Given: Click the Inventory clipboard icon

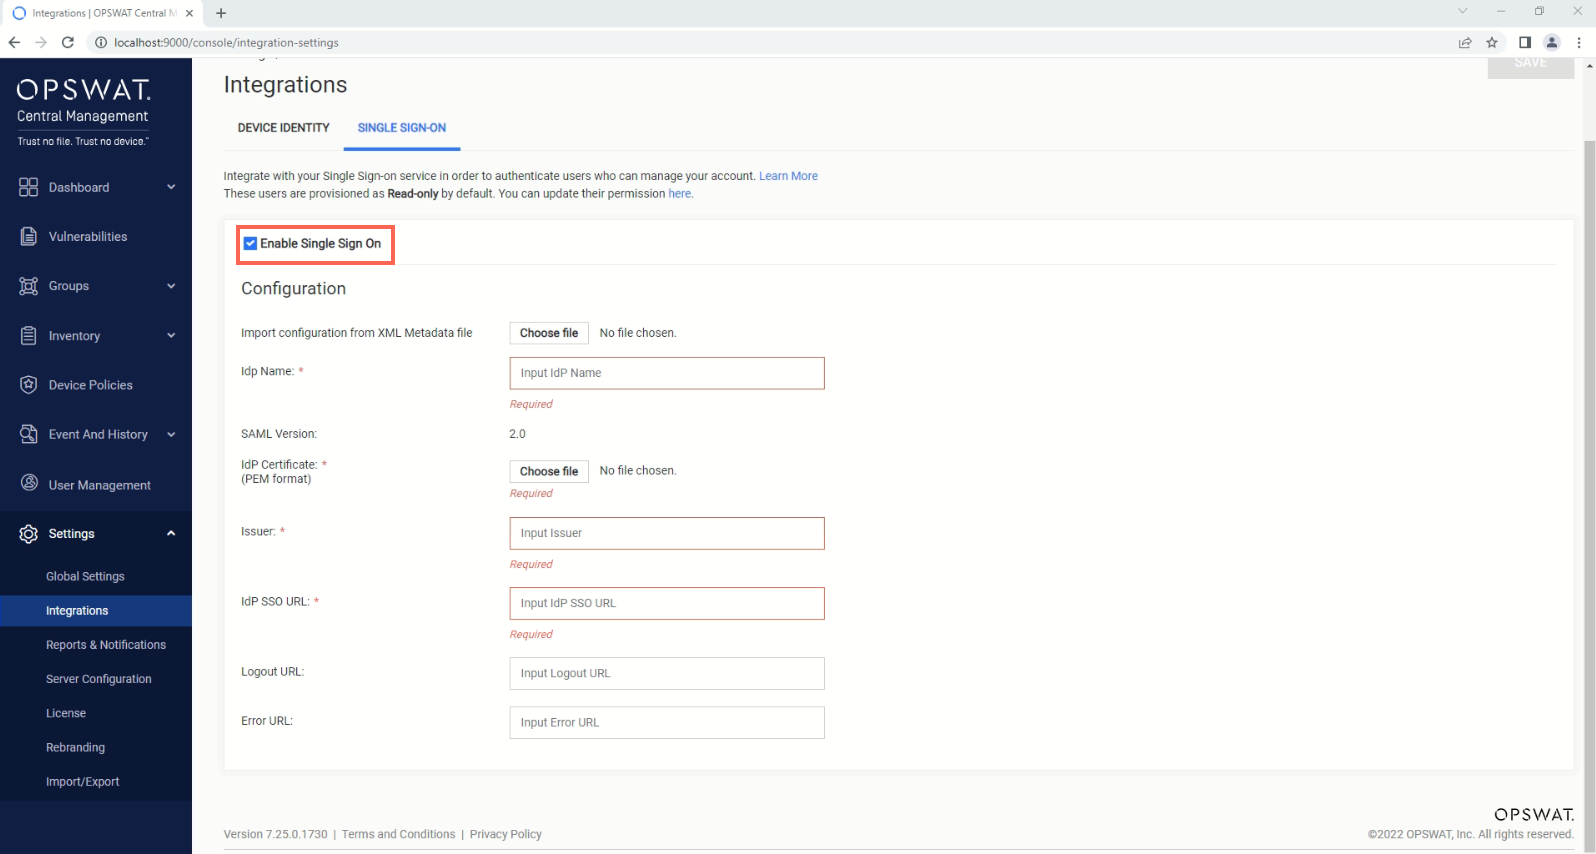Looking at the screenshot, I should pyautogui.click(x=28, y=336).
